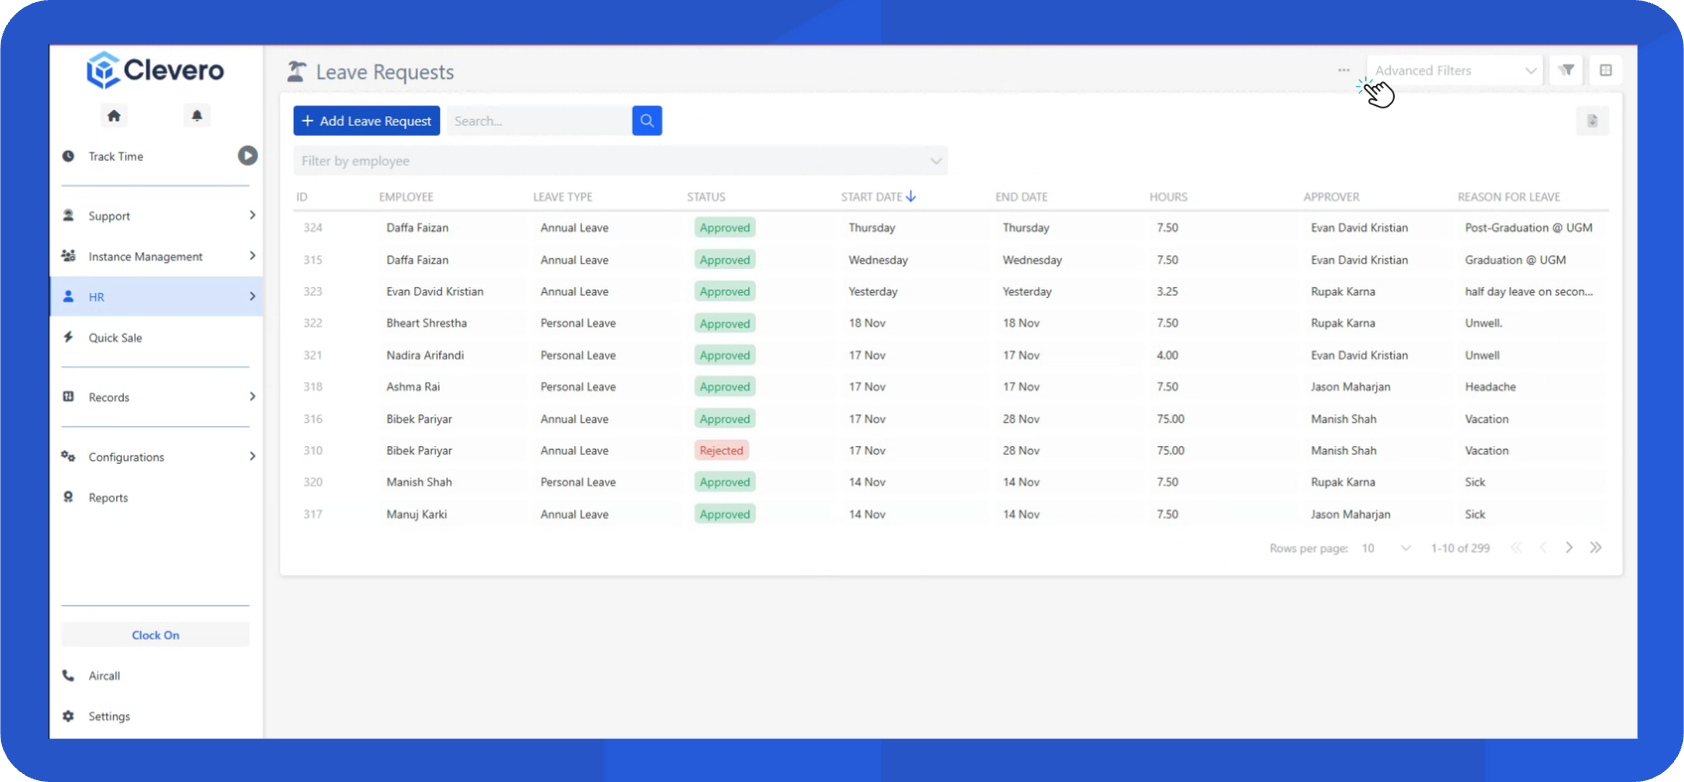Viewport: 1684px width, 782px height.
Task: Click the search magnifier button
Action: (x=647, y=121)
